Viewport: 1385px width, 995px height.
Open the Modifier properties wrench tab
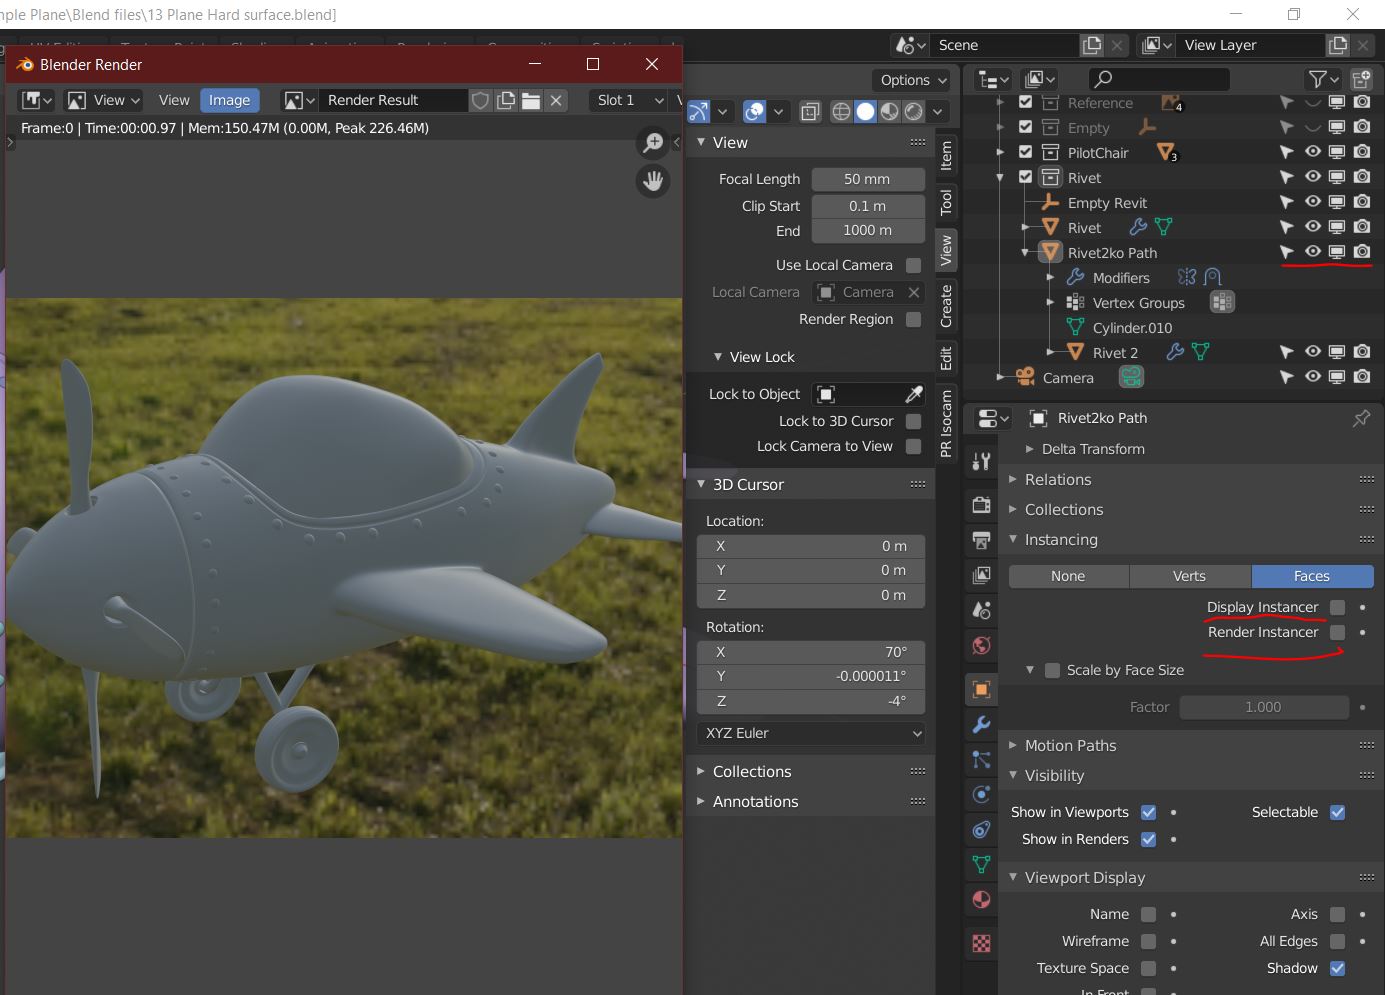pyautogui.click(x=982, y=725)
